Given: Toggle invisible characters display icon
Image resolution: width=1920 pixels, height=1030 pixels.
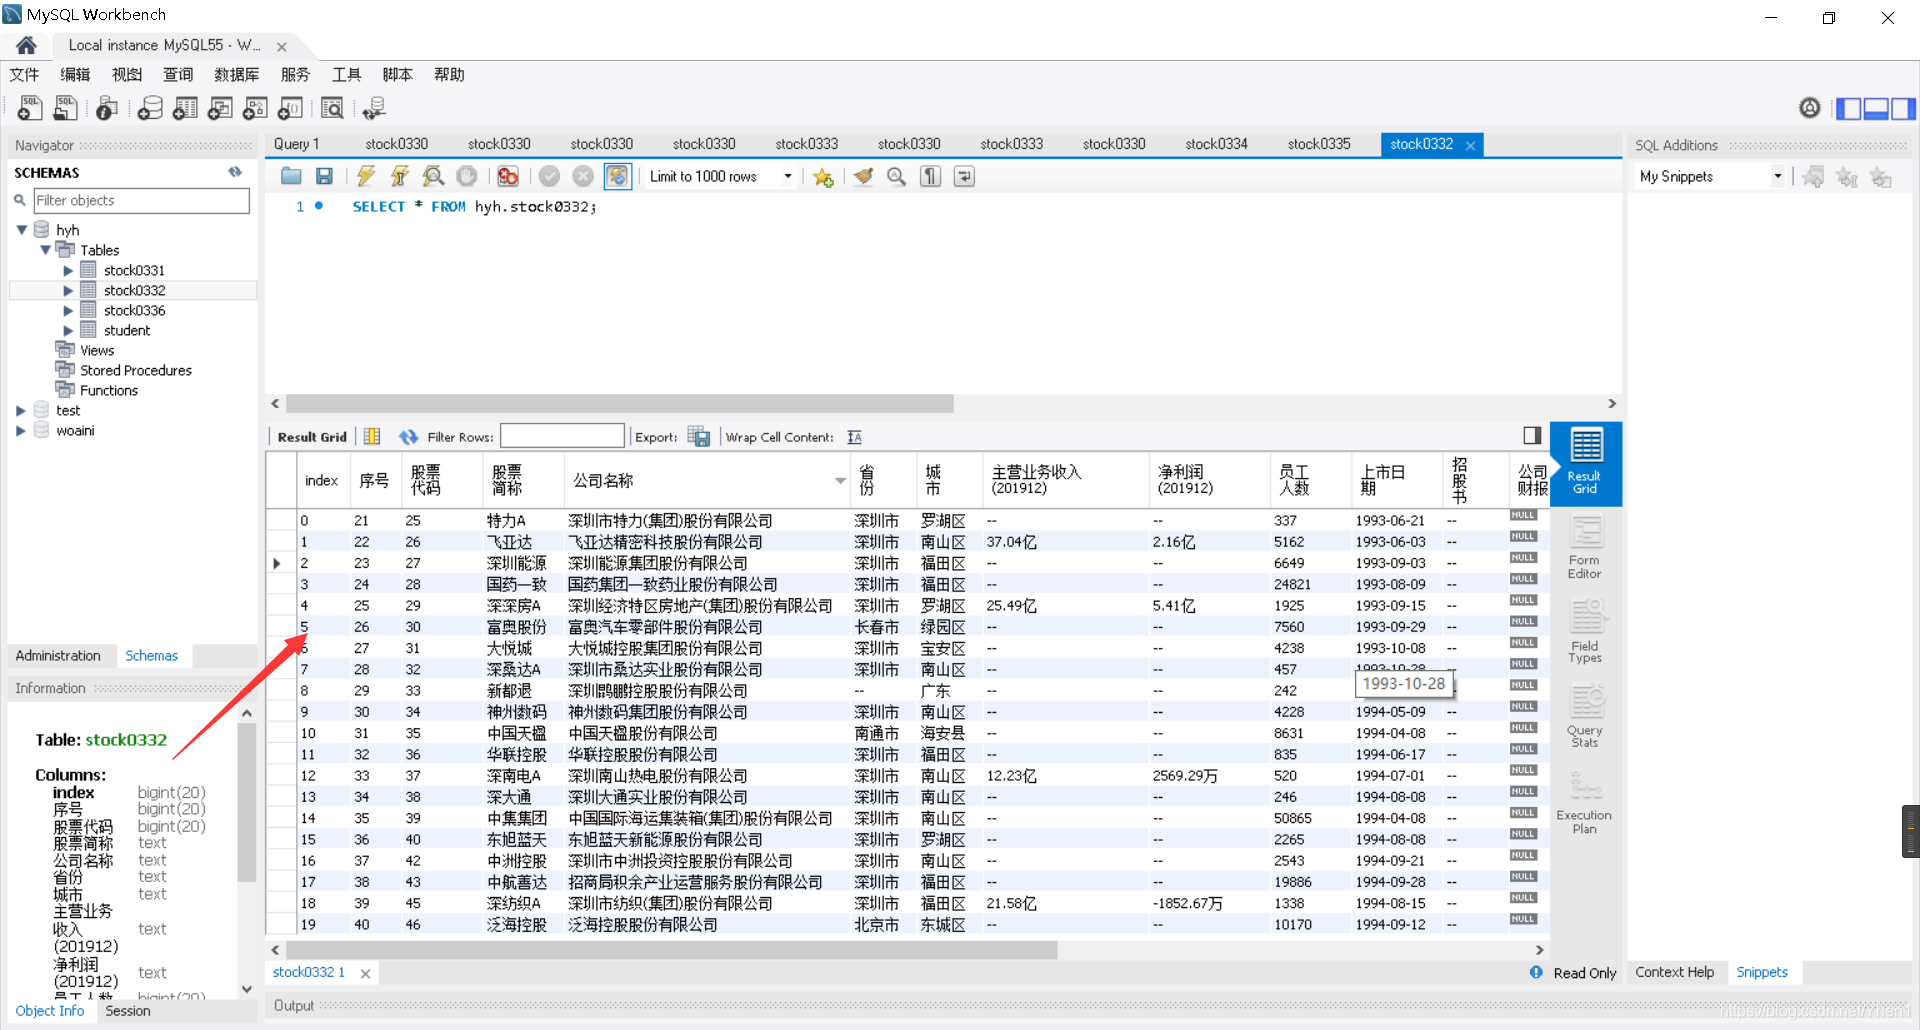Looking at the screenshot, I should pyautogui.click(x=931, y=176).
